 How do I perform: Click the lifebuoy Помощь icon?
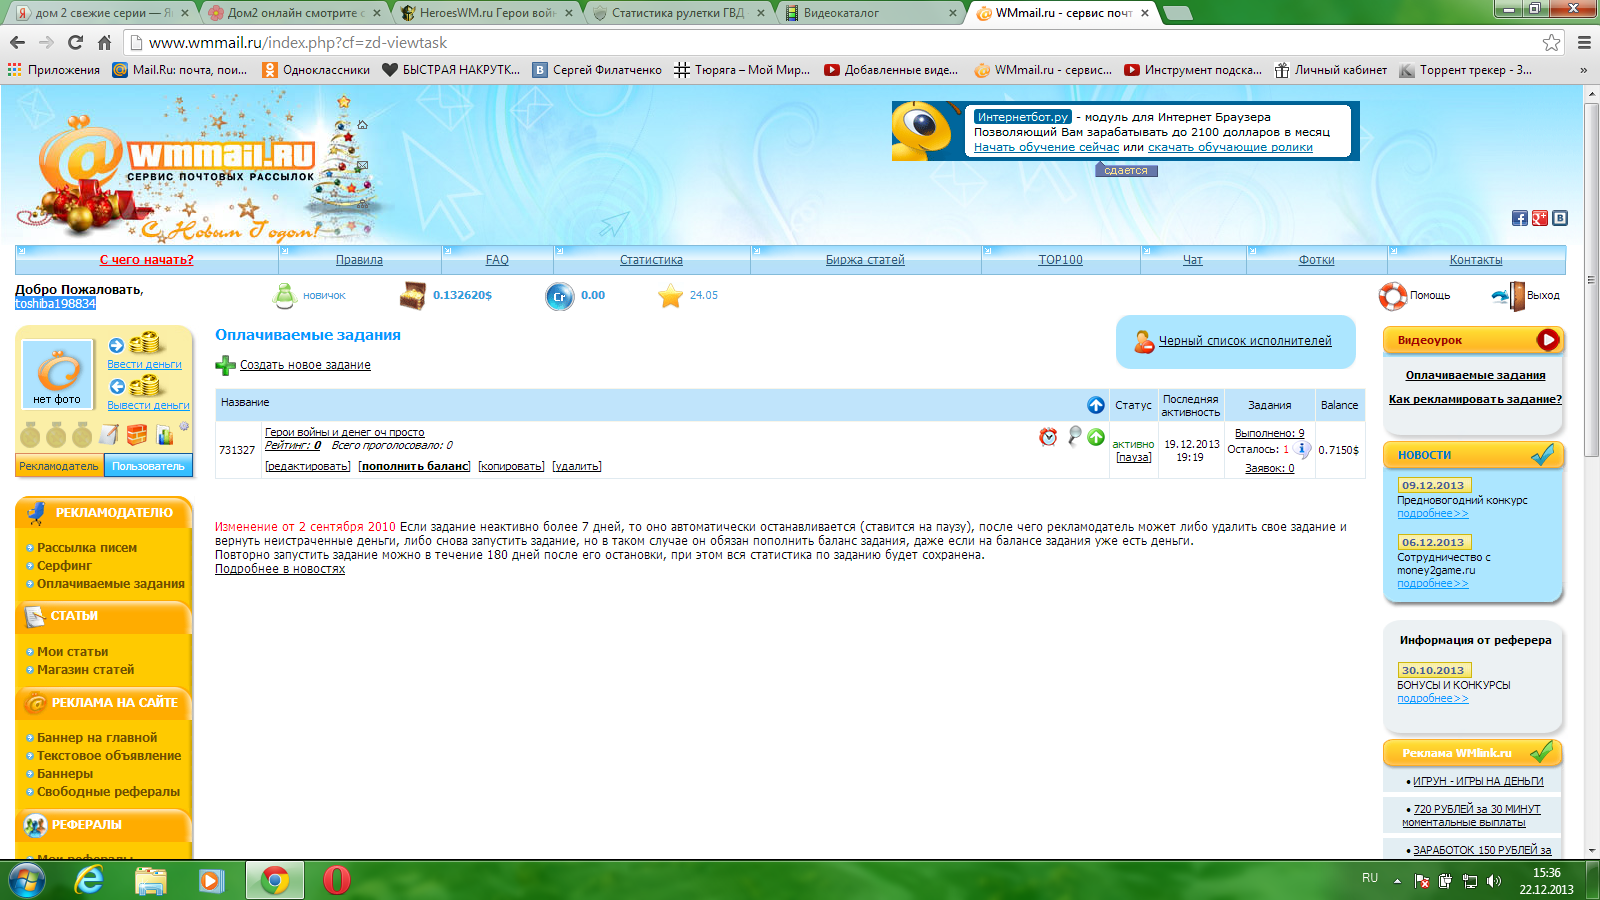coord(1393,296)
